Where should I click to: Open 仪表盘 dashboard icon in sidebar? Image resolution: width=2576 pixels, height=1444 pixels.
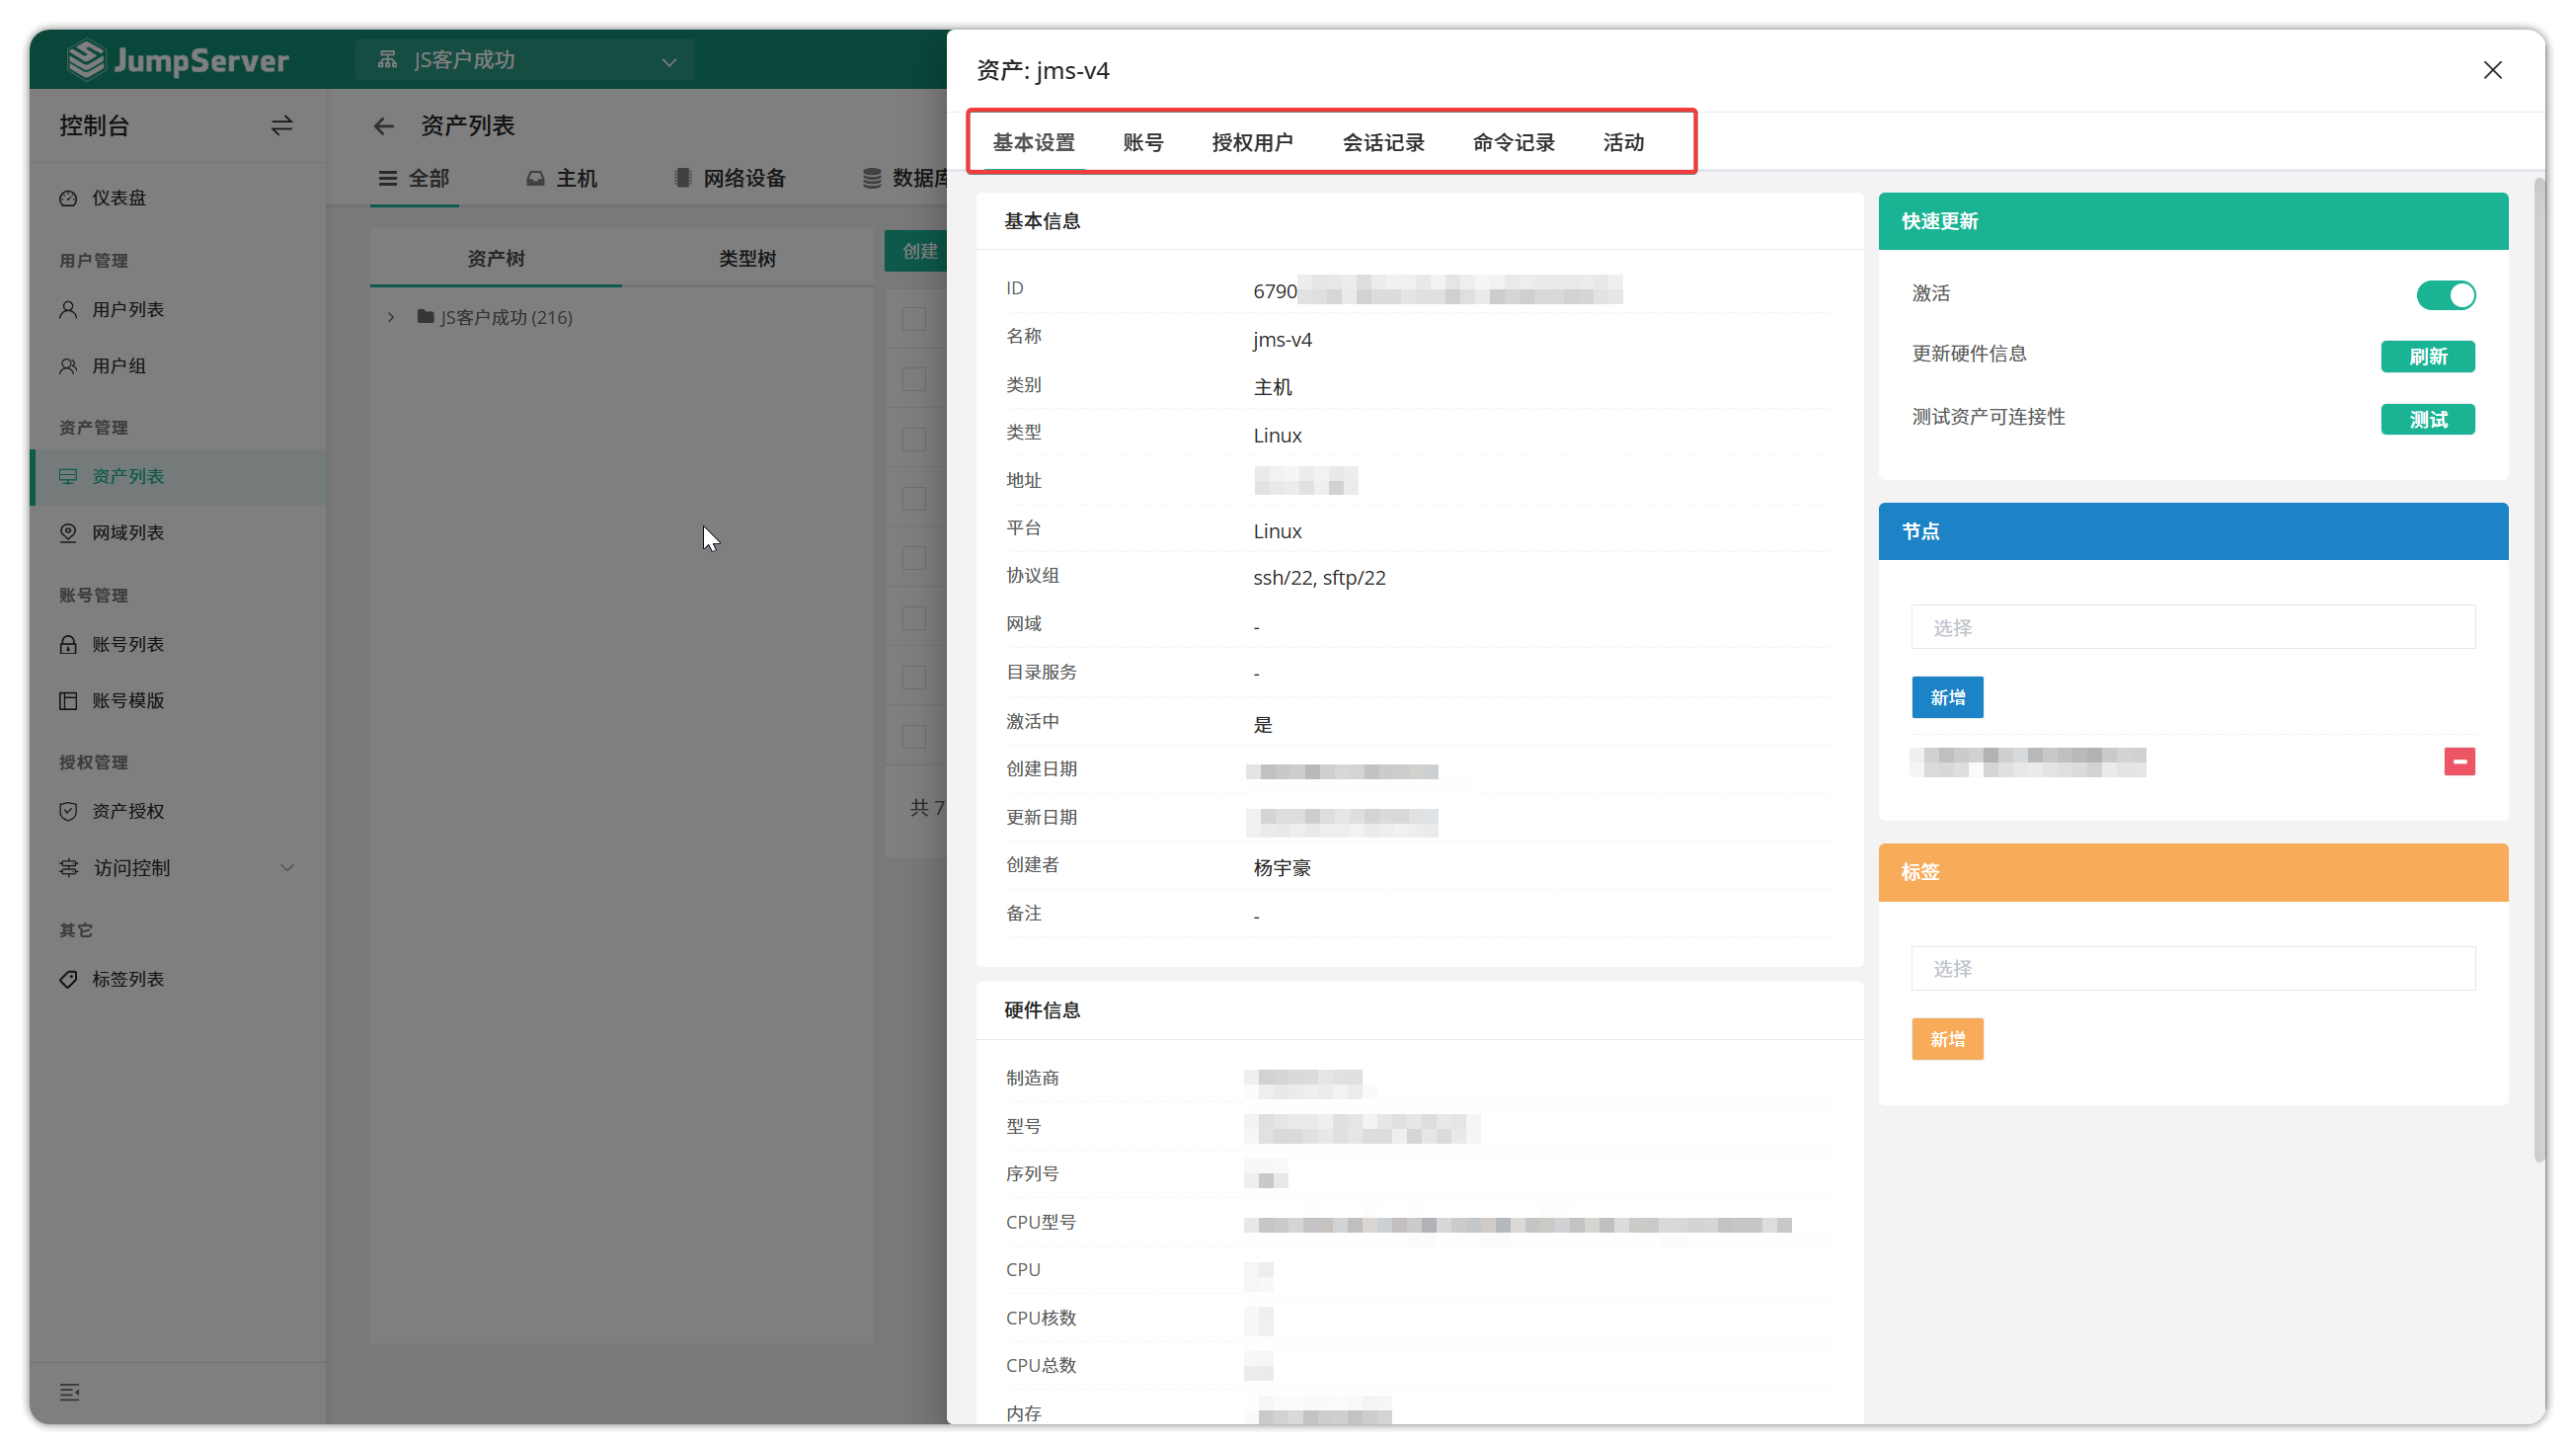[68, 198]
